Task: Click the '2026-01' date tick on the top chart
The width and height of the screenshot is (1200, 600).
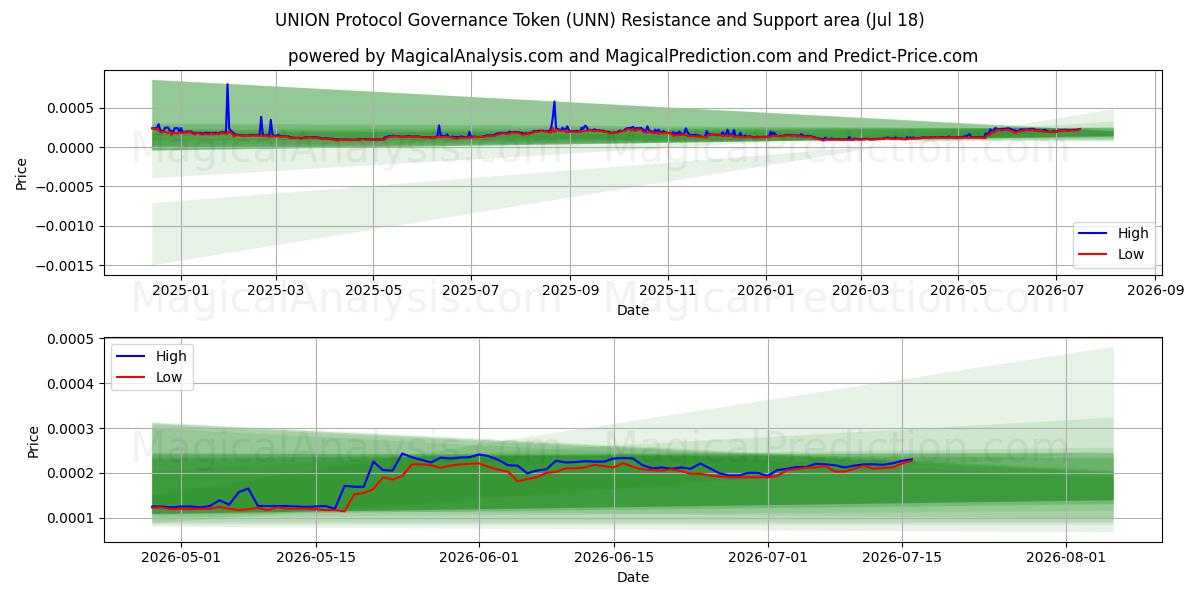Action: pos(765,291)
